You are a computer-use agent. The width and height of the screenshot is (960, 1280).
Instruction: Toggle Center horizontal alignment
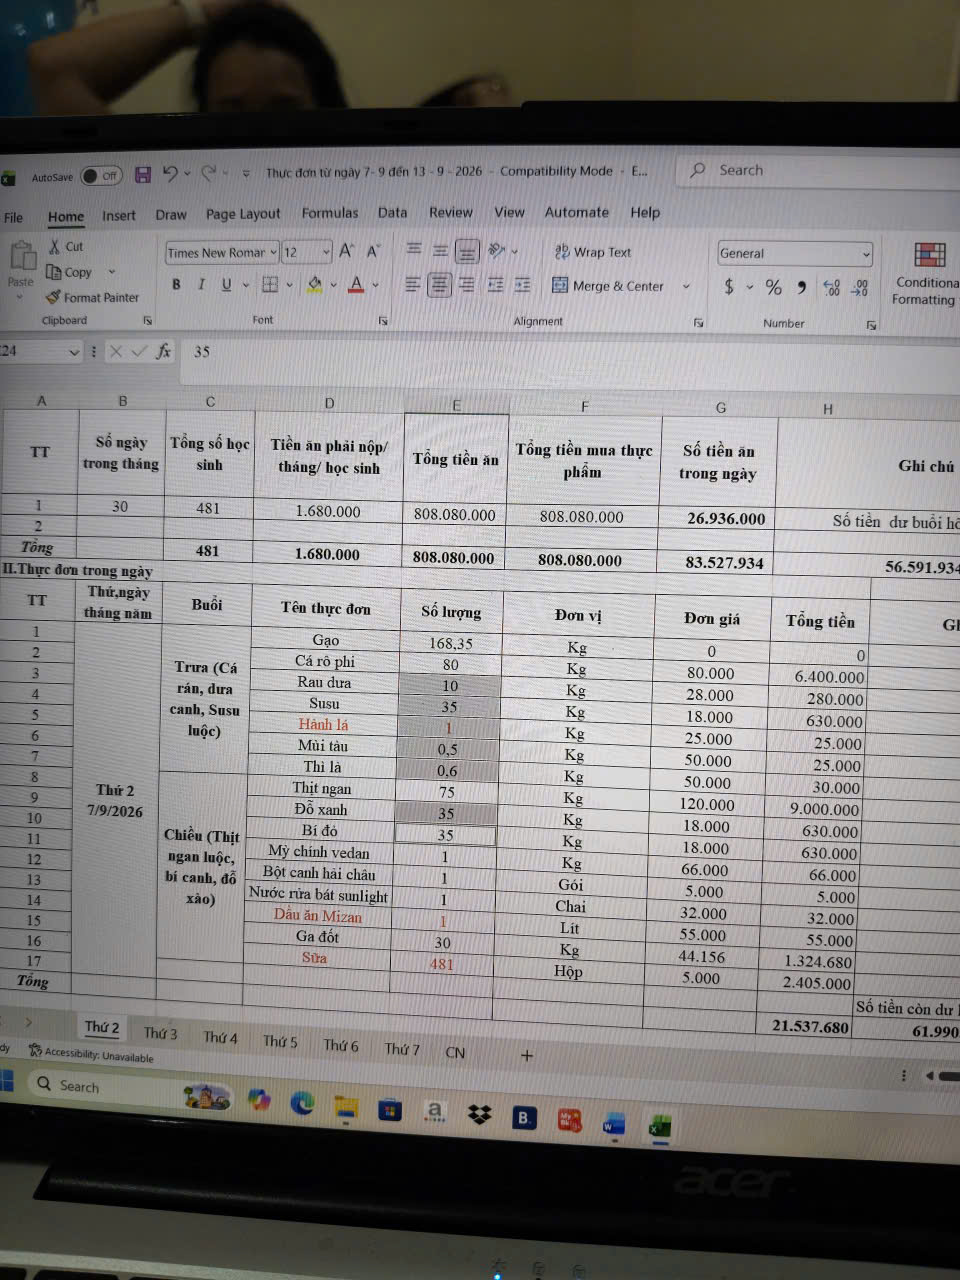[440, 285]
